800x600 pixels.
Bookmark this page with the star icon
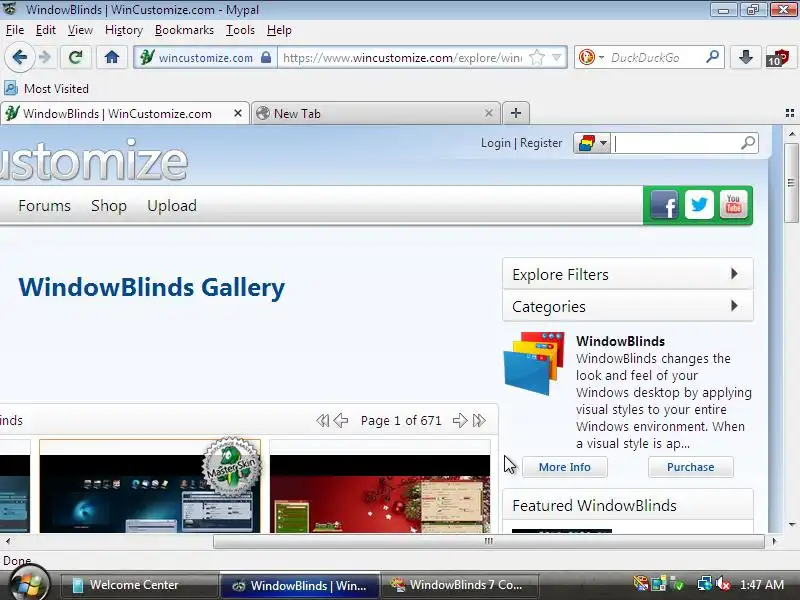pos(537,57)
